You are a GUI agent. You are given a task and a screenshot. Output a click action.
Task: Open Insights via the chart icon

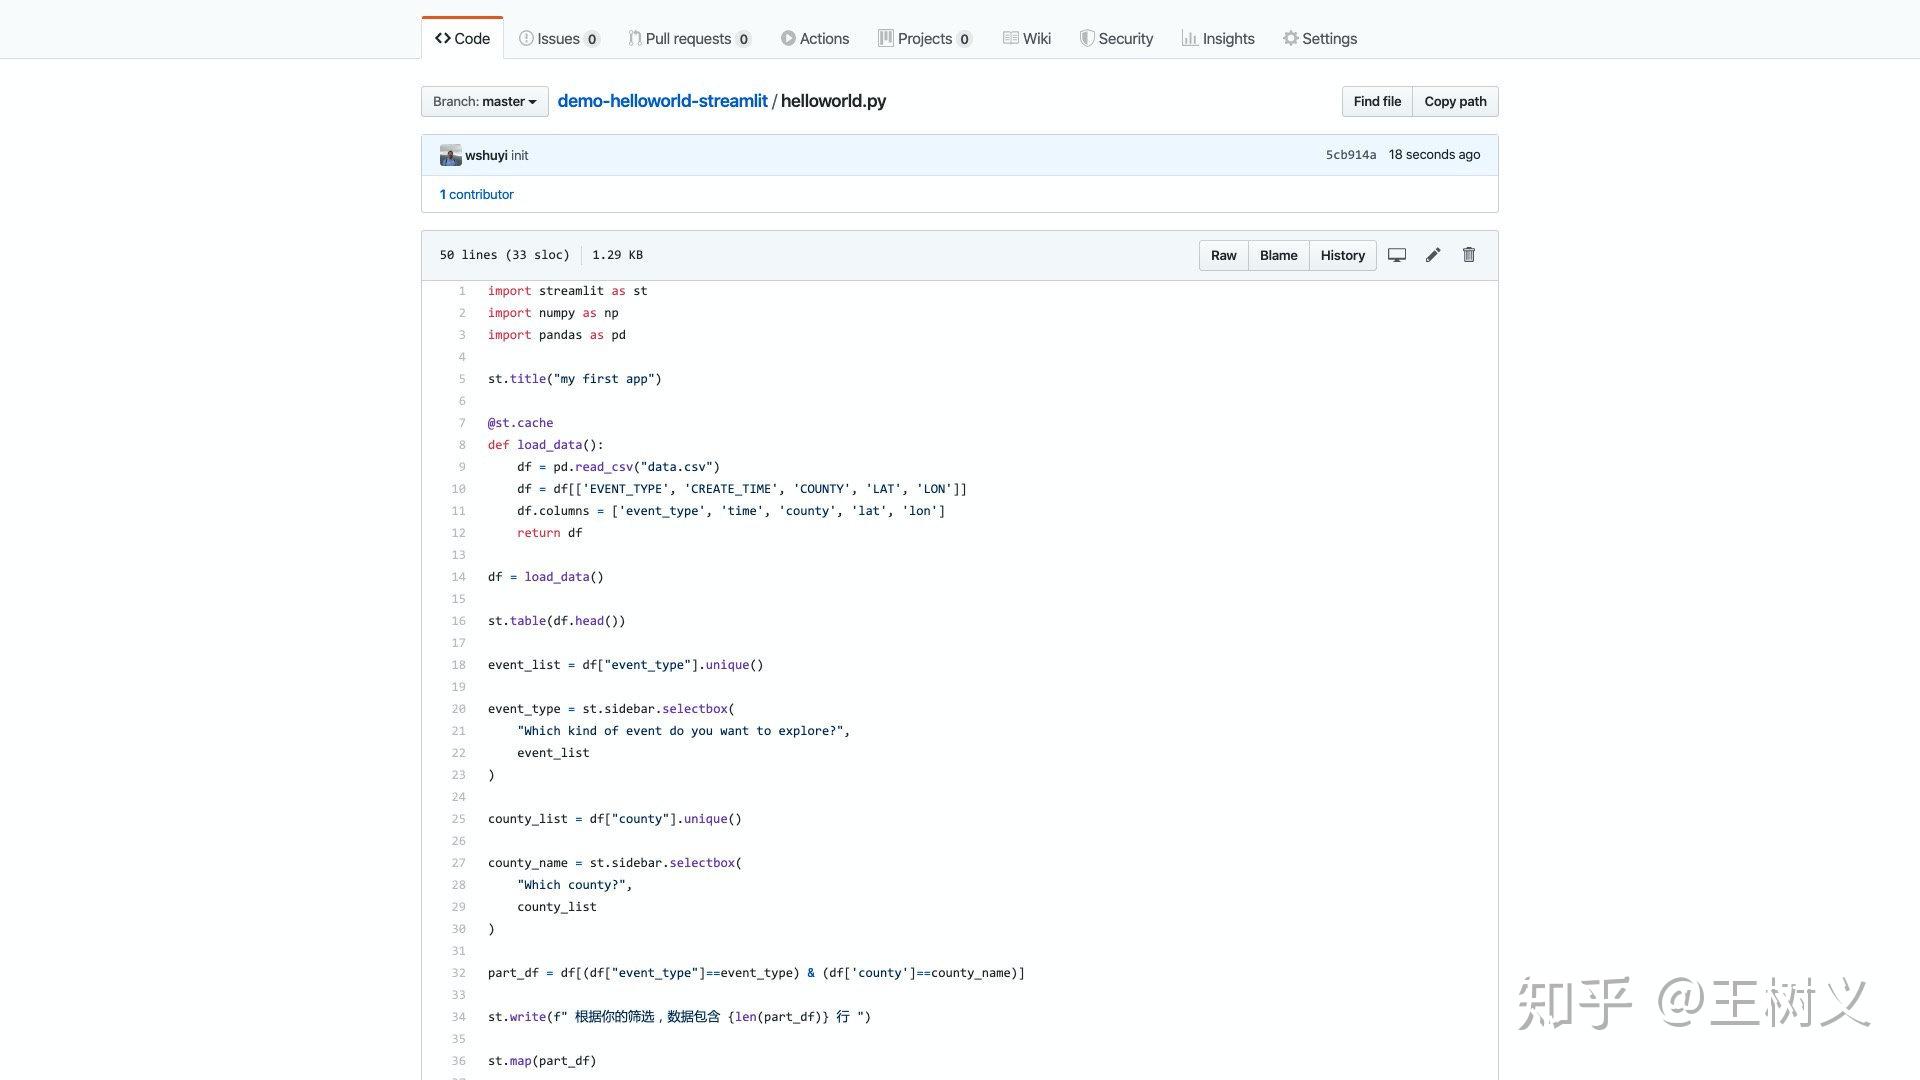pos(1218,38)
